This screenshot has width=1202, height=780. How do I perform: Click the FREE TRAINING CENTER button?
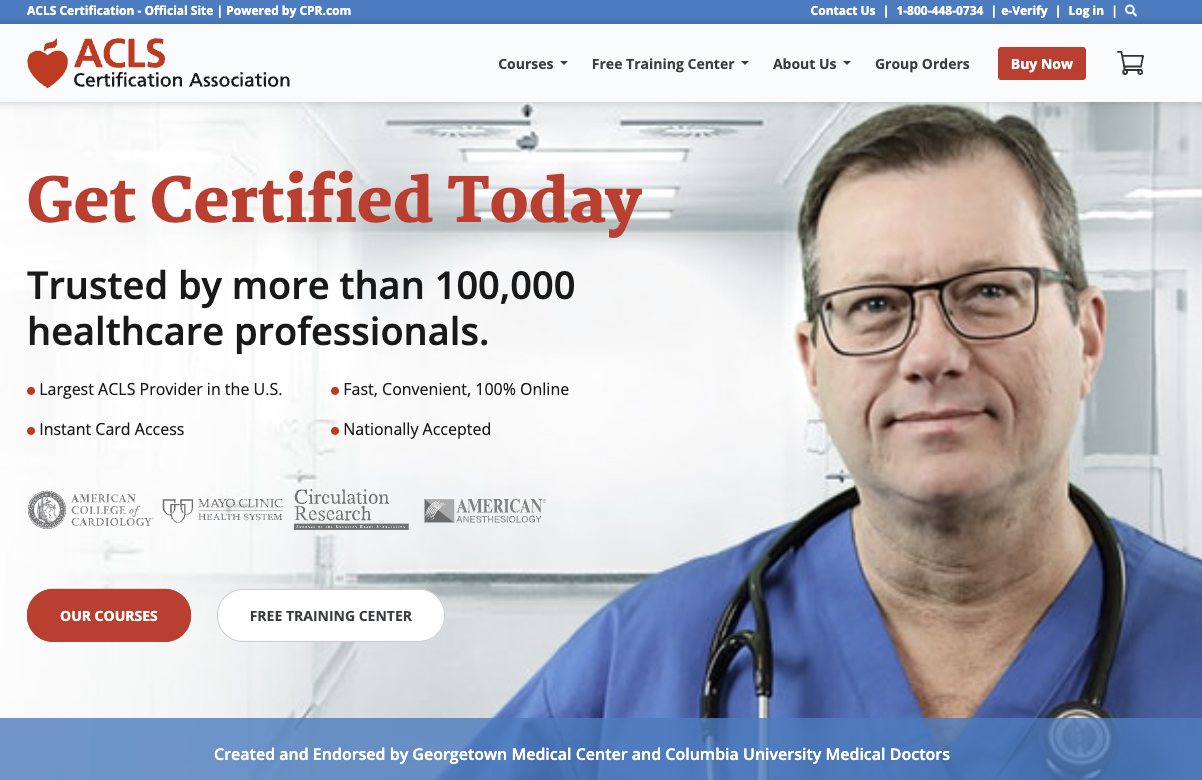click(331, 615)
